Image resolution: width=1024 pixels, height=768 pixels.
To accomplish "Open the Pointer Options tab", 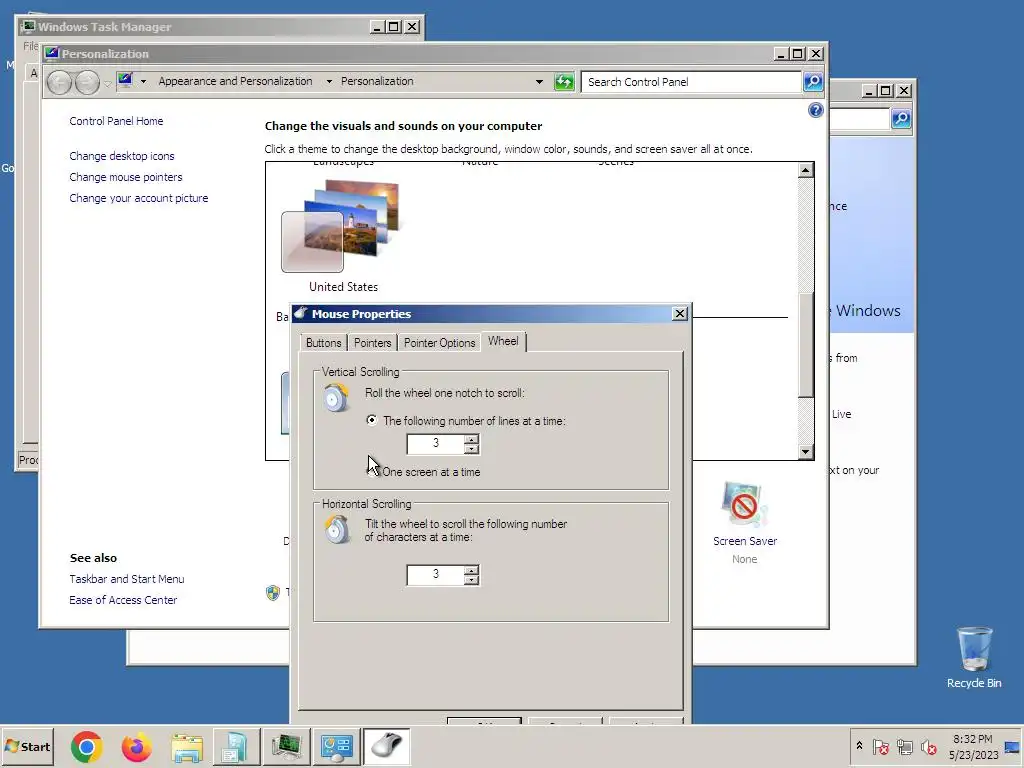I will [440, 343].
